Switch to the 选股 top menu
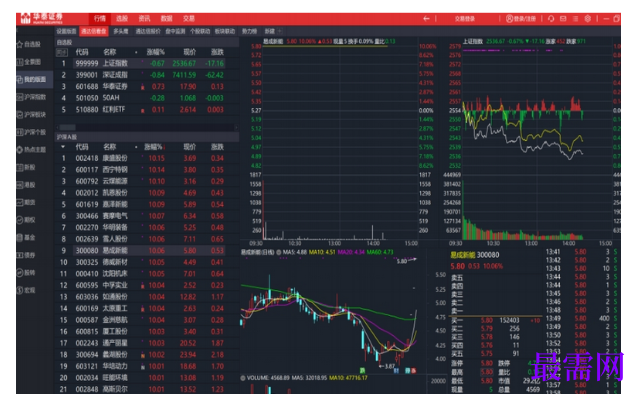The height and width of the screenshot is (398, 643). pyautogui.click(x=122, y=18)
